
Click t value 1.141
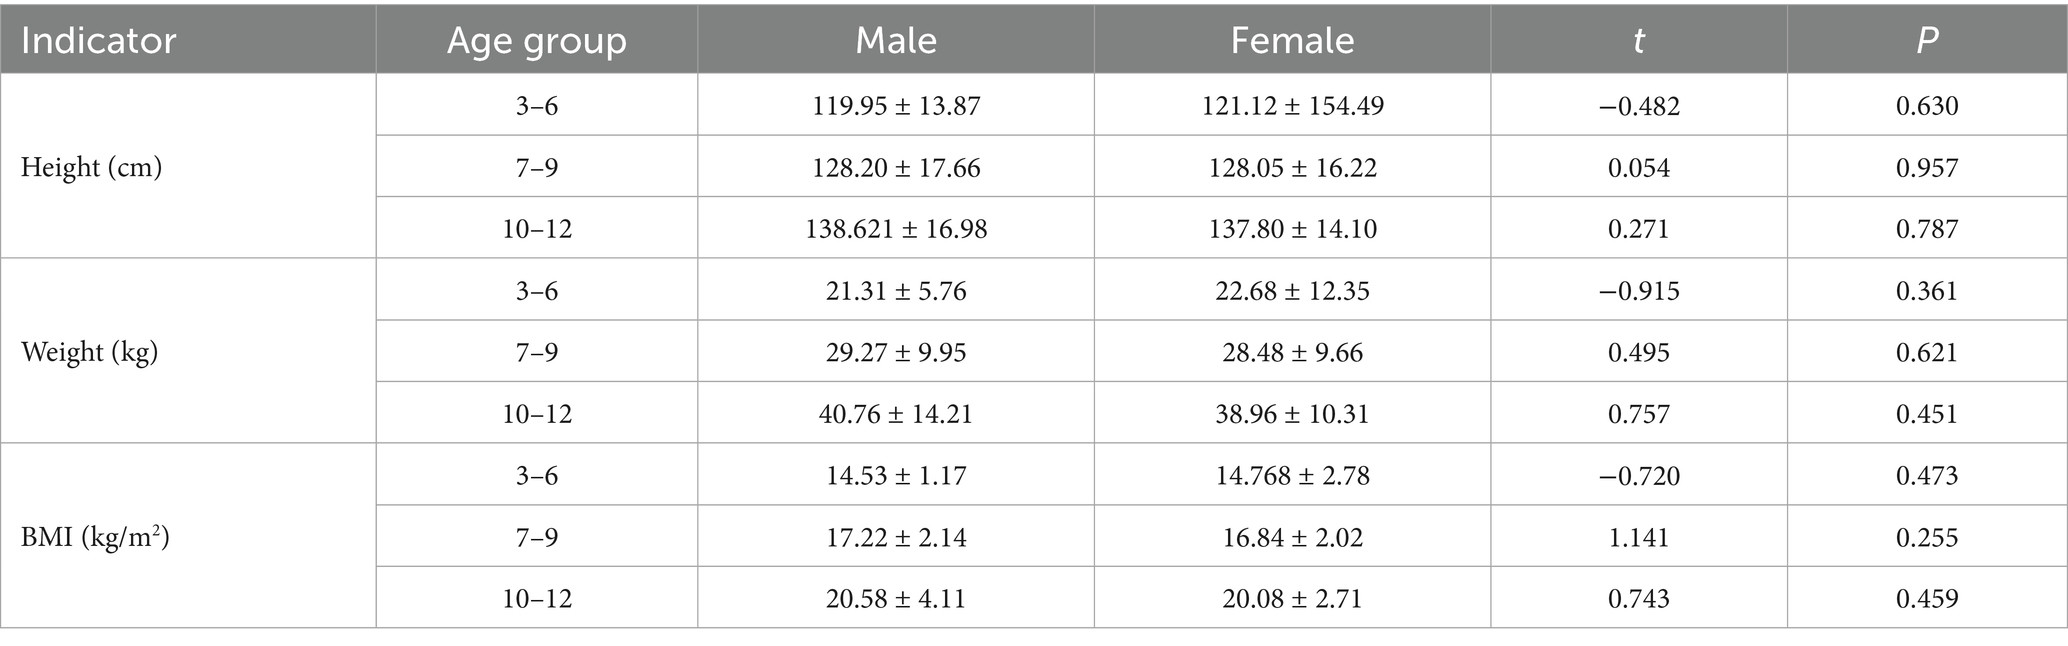1638,537
